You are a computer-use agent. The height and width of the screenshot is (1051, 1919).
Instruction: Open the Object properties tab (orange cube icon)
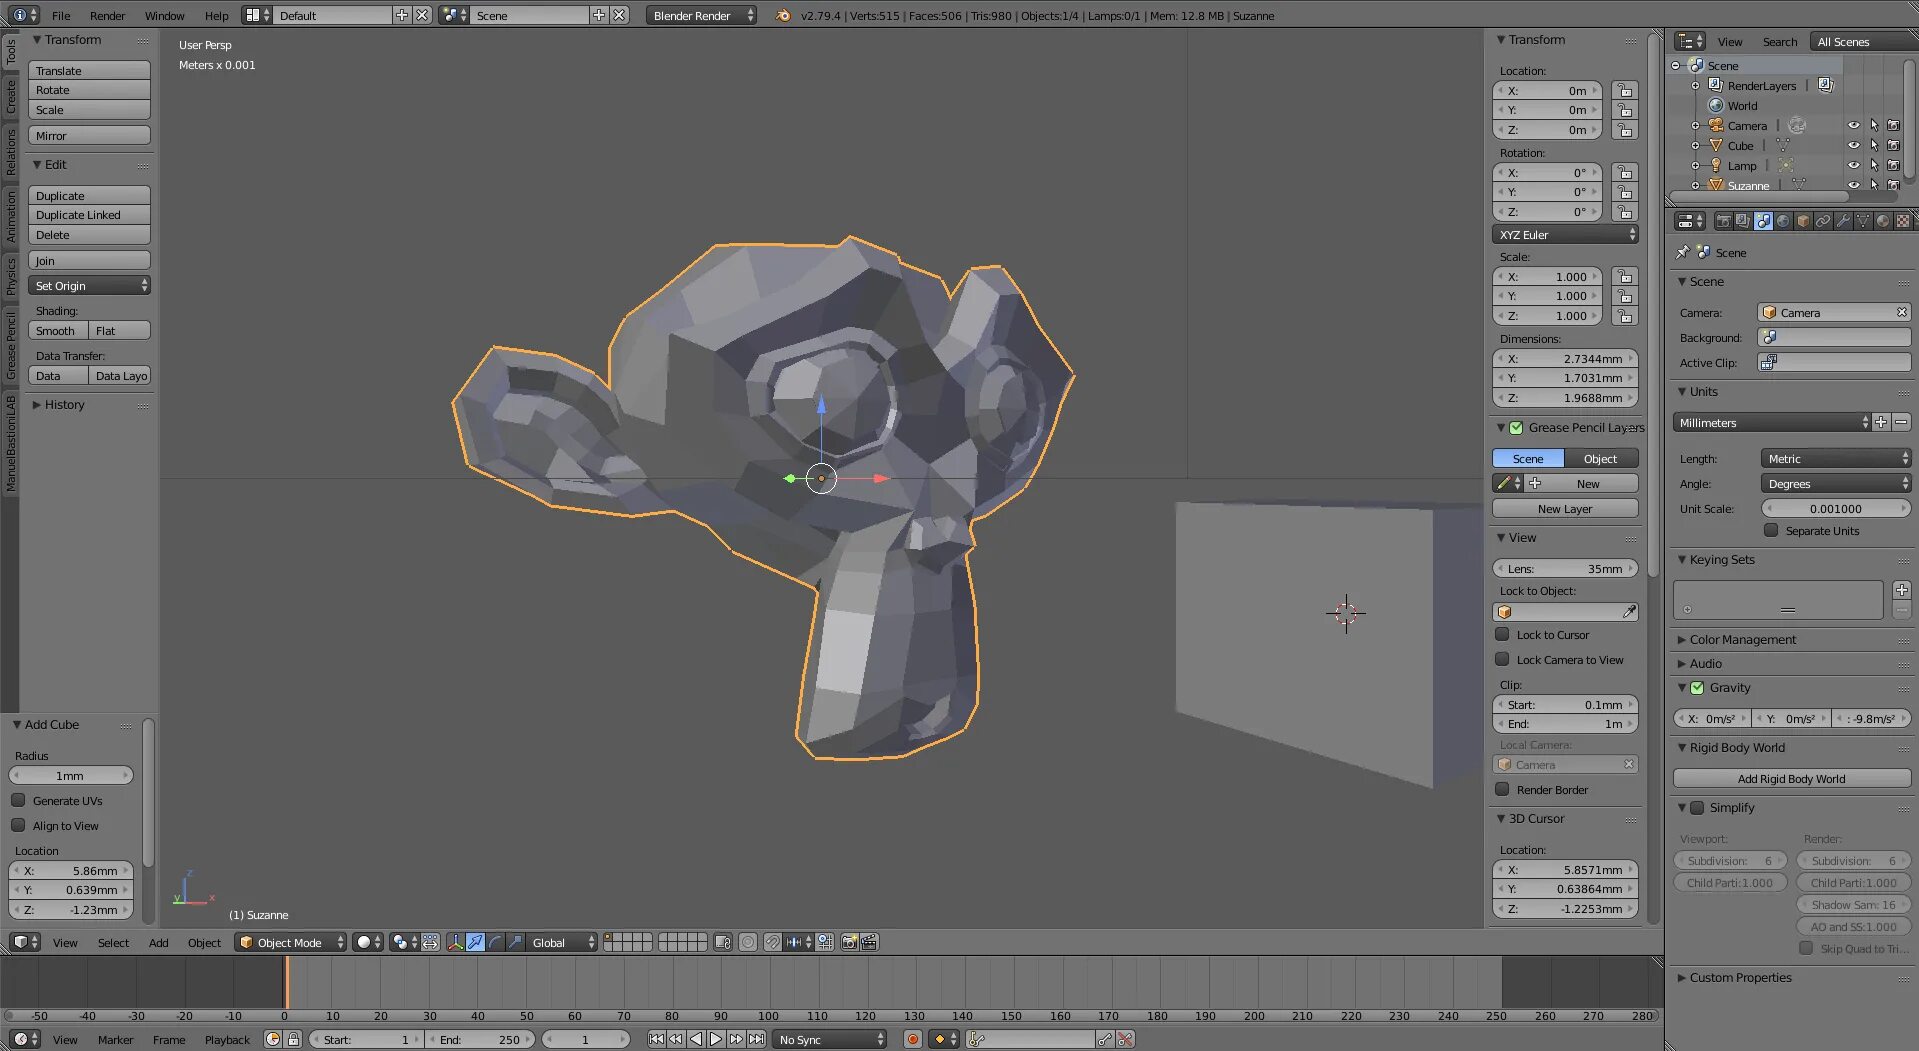point(1803,221)
